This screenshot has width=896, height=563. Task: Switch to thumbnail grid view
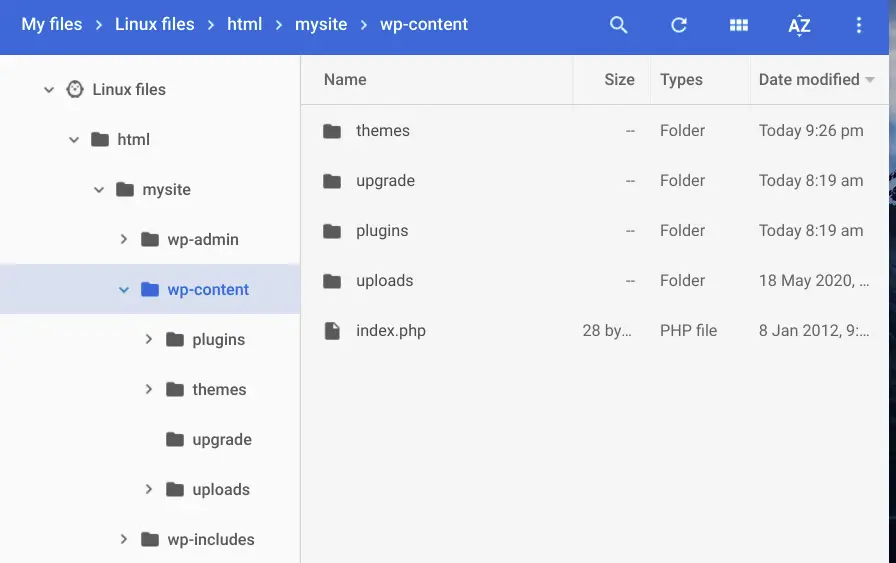tap(739, 25)
